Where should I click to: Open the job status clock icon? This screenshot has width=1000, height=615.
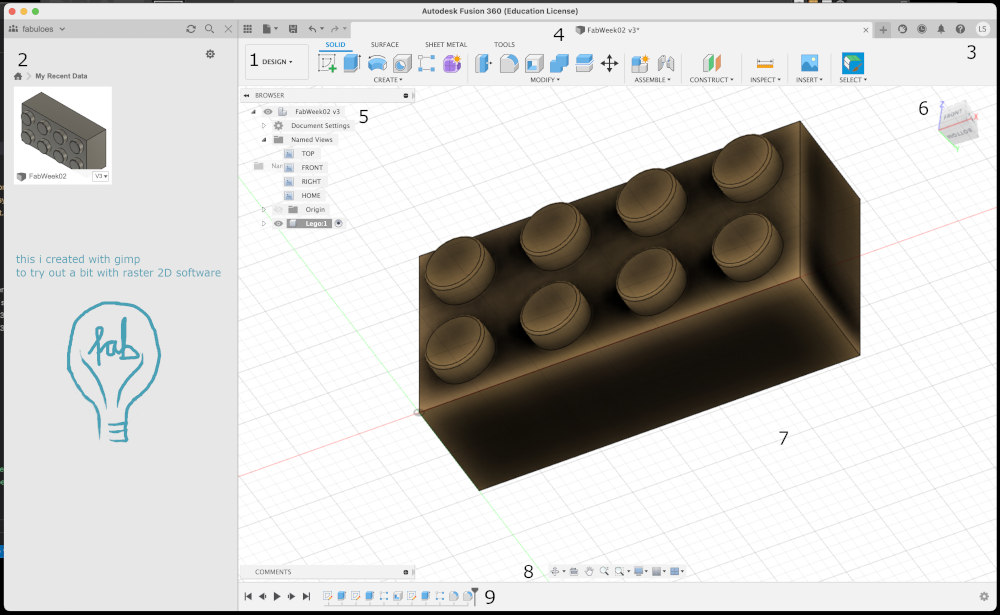coord(922,29)
